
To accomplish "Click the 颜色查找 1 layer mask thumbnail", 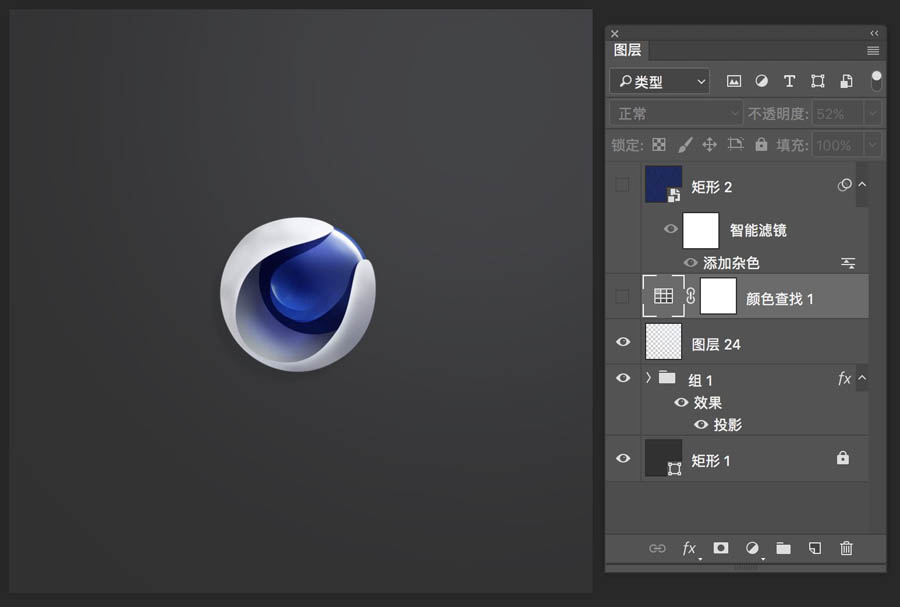I will tap(718, 296).
